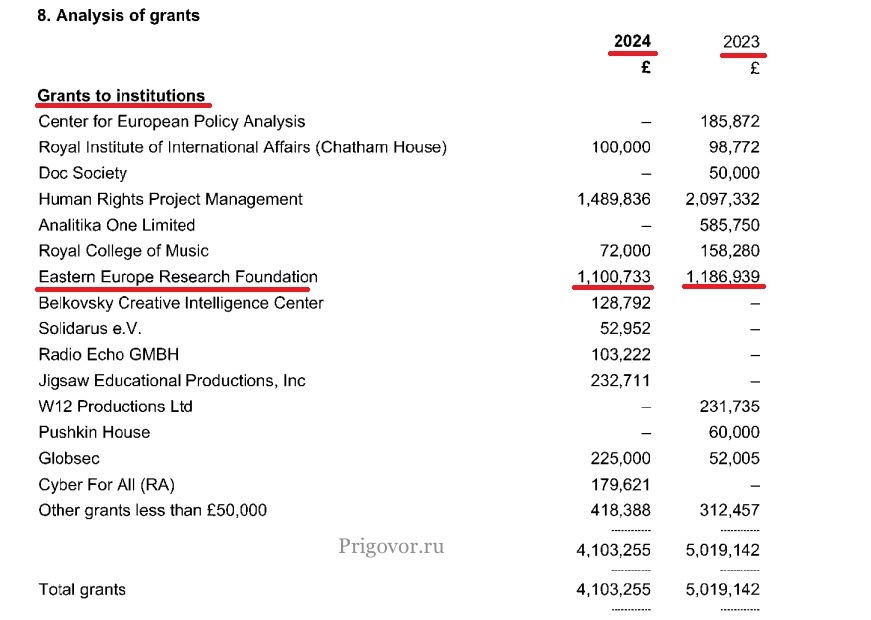Screen dimensions: 871x620
Task: Select the underlined 2023 column header
Action: (x=741, y=43)
